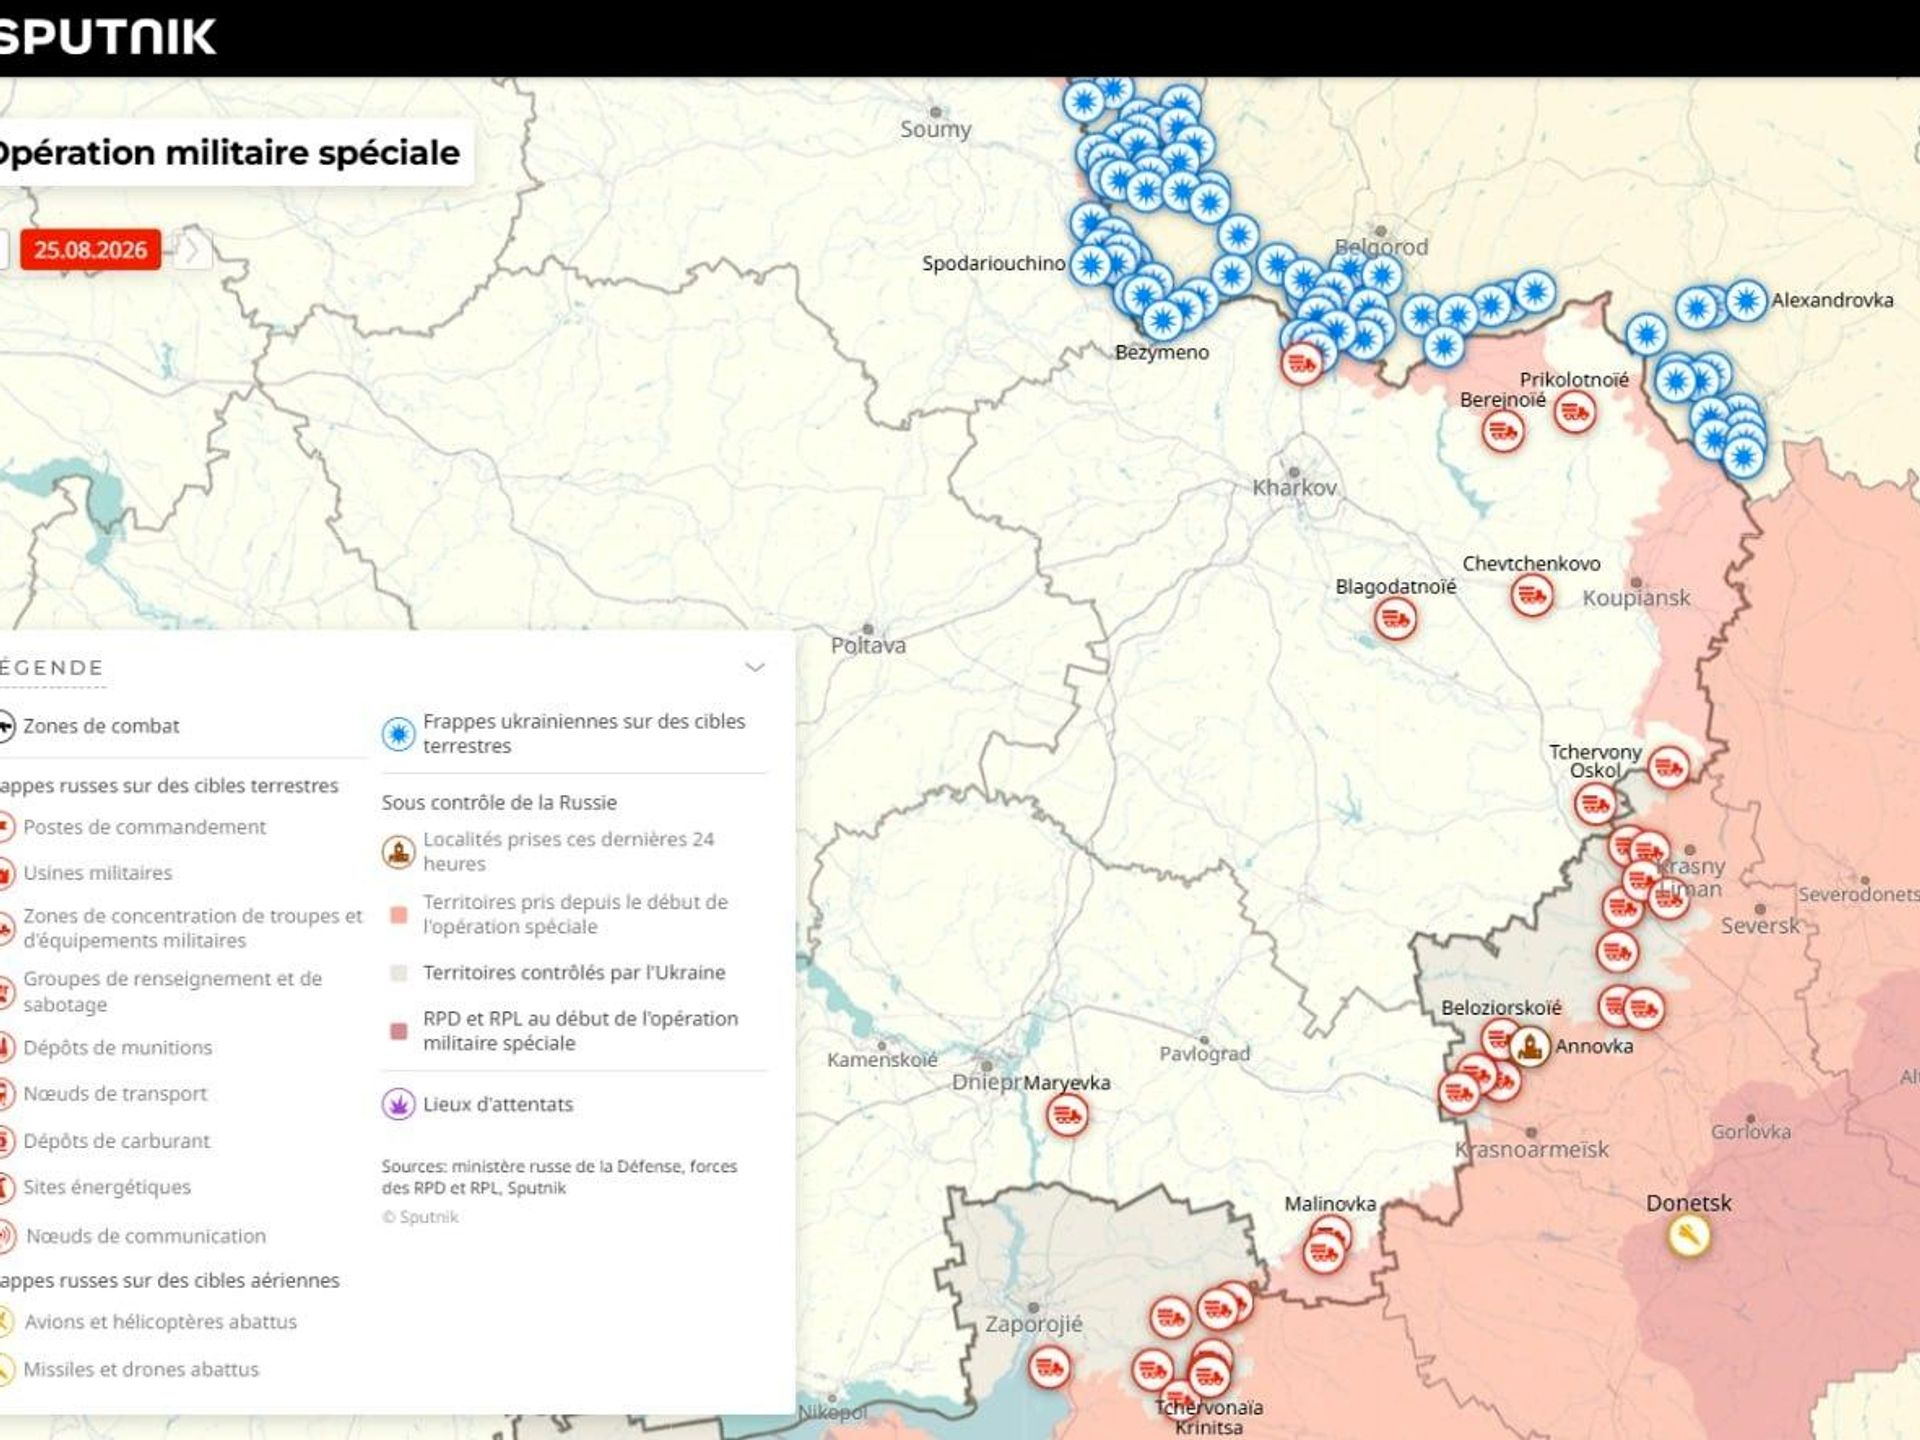This screenshot has height=1440, width=1920.
Task: Select the yellow marker under Donetsk
Action: click(1688, 1237)
